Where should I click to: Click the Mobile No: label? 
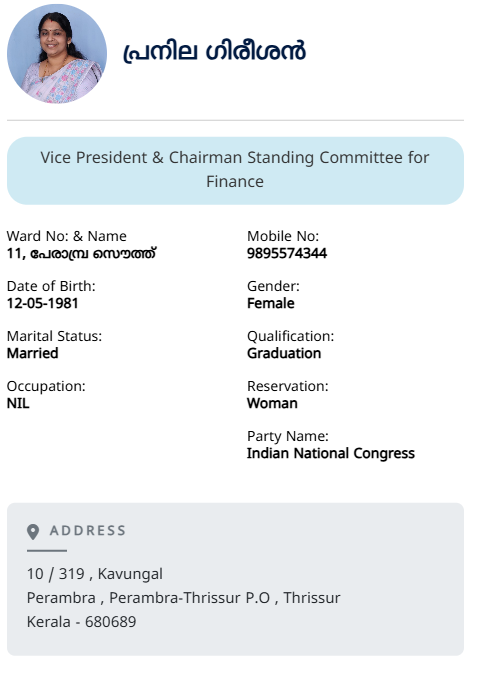283,236
